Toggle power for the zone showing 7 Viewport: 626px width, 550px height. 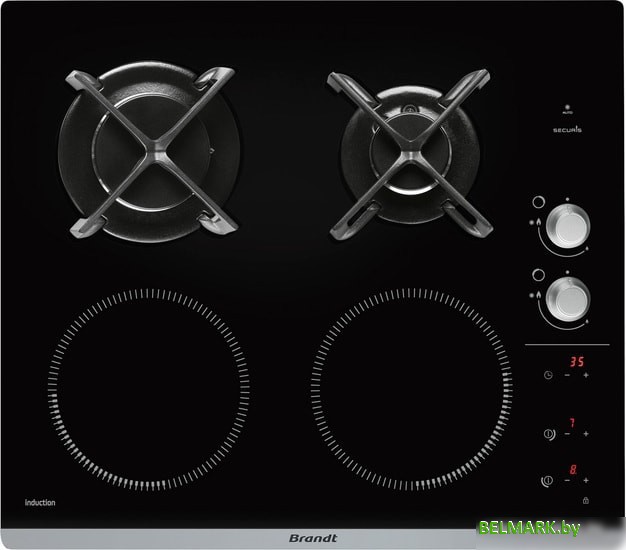pyautogui.click(x=548, y=434)
